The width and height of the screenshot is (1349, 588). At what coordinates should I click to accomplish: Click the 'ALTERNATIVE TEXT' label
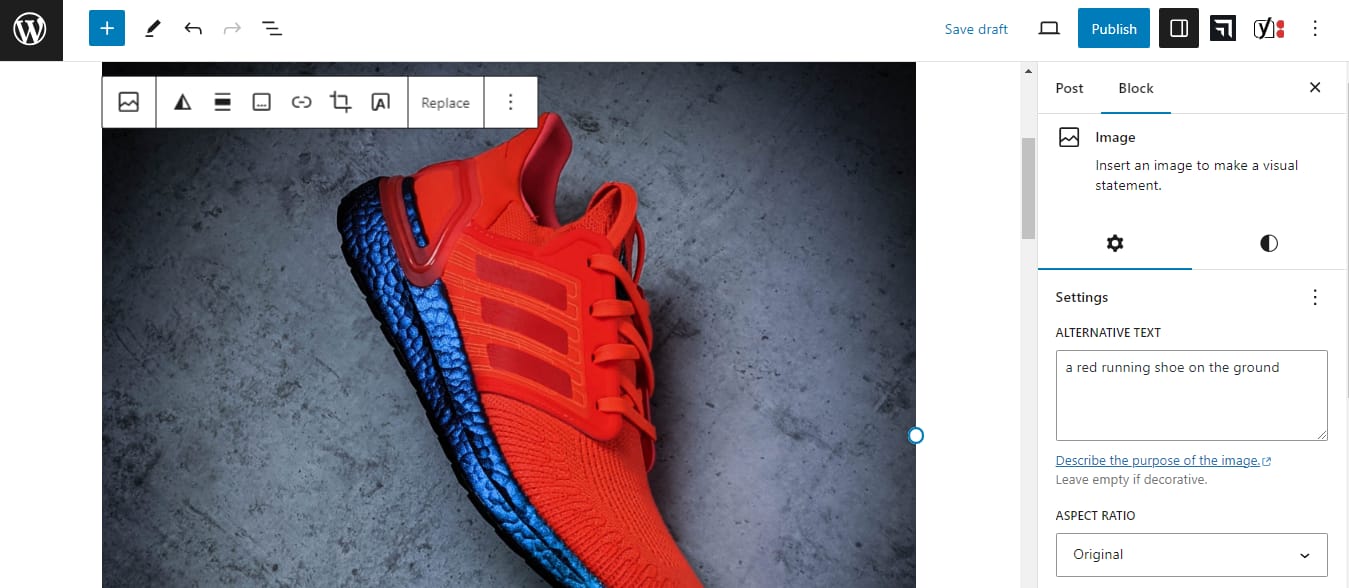tap(1108, 332)
